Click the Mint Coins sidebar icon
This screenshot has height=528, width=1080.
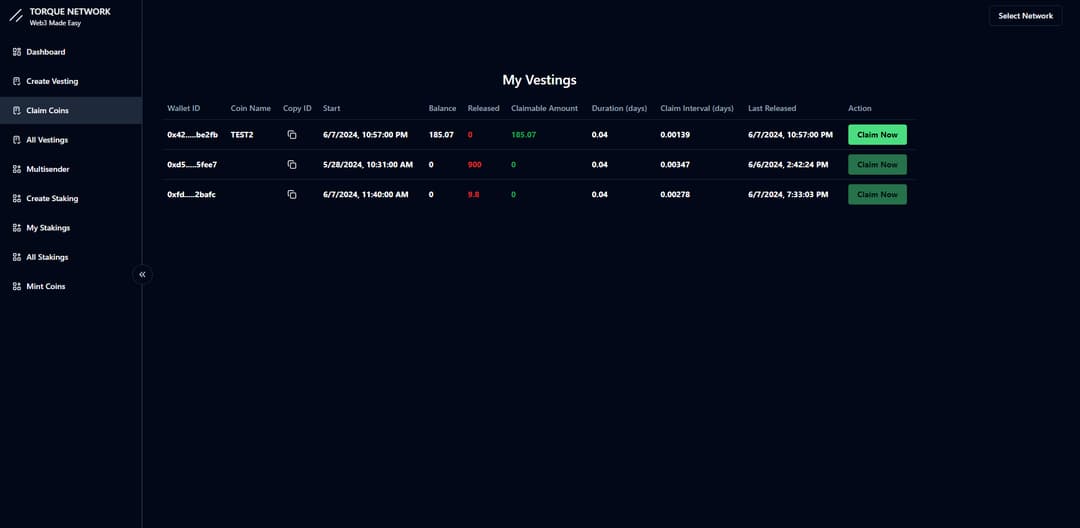[x=17, y=286]
